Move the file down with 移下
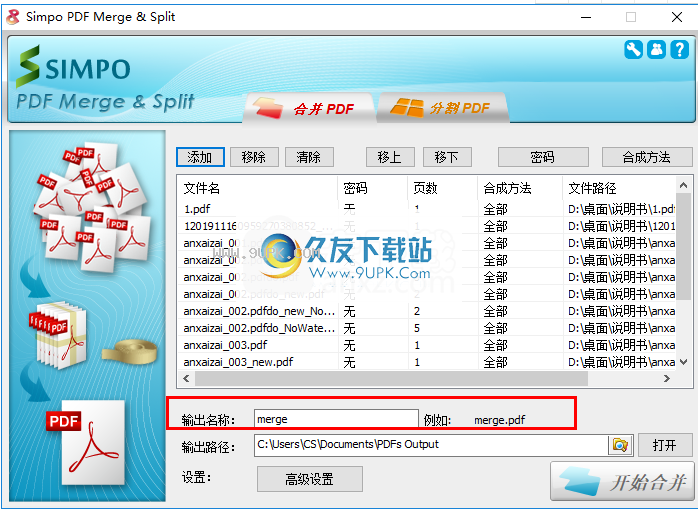The image size is (698, 512). [x=447, y=157]
